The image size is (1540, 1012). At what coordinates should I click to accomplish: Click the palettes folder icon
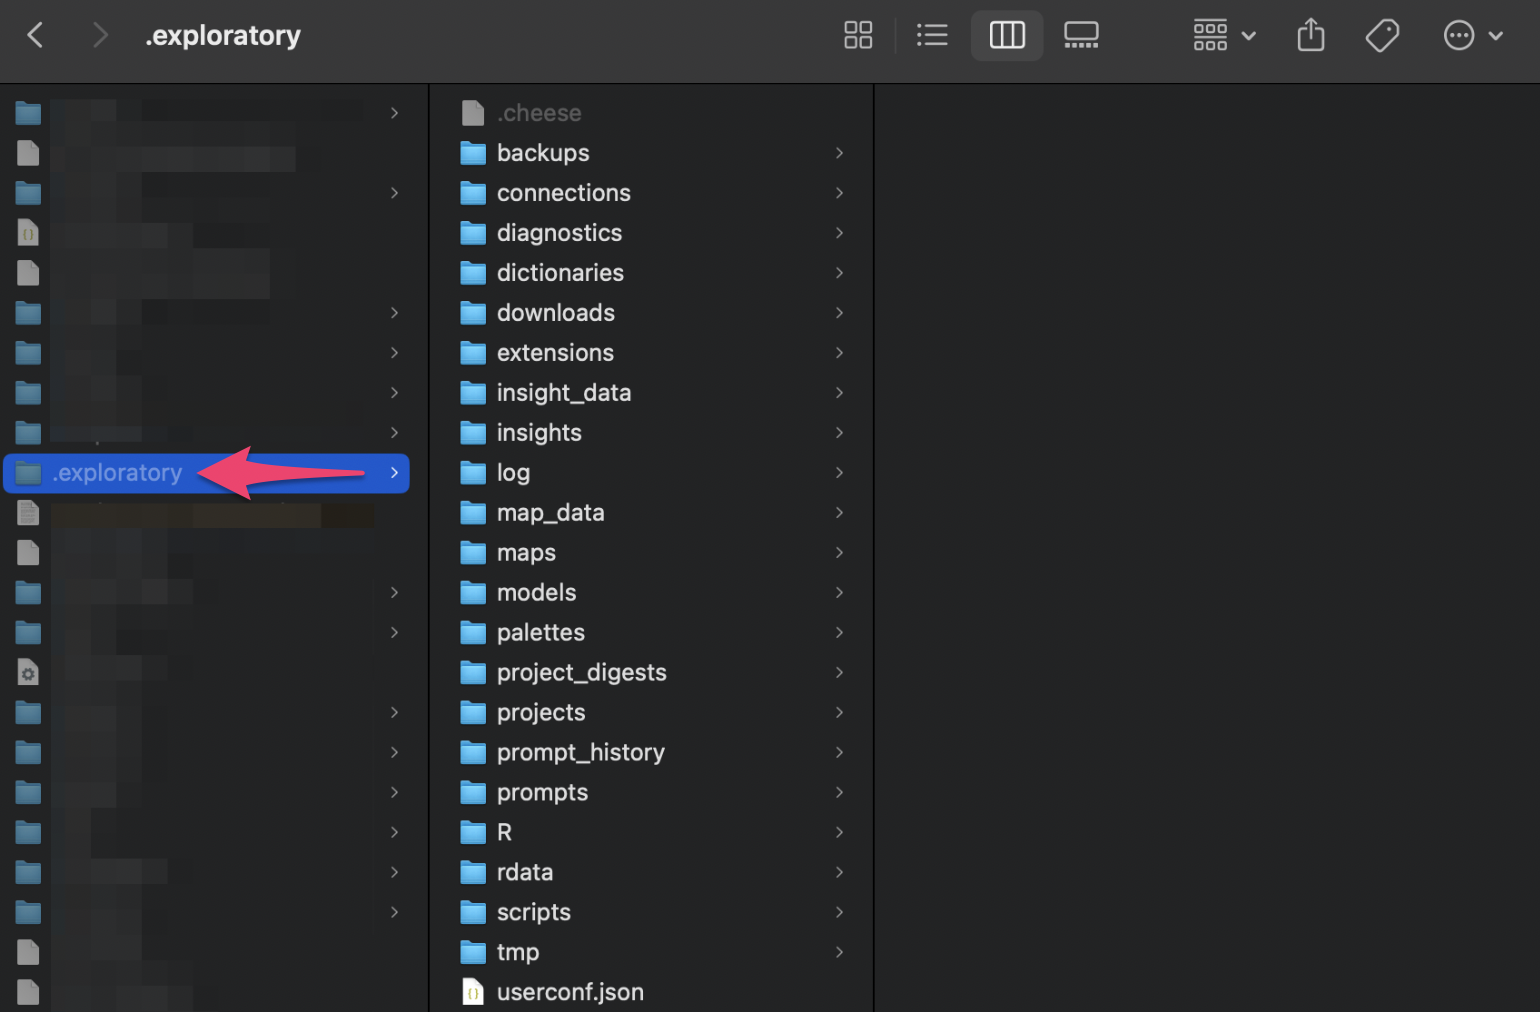[473, 633]
